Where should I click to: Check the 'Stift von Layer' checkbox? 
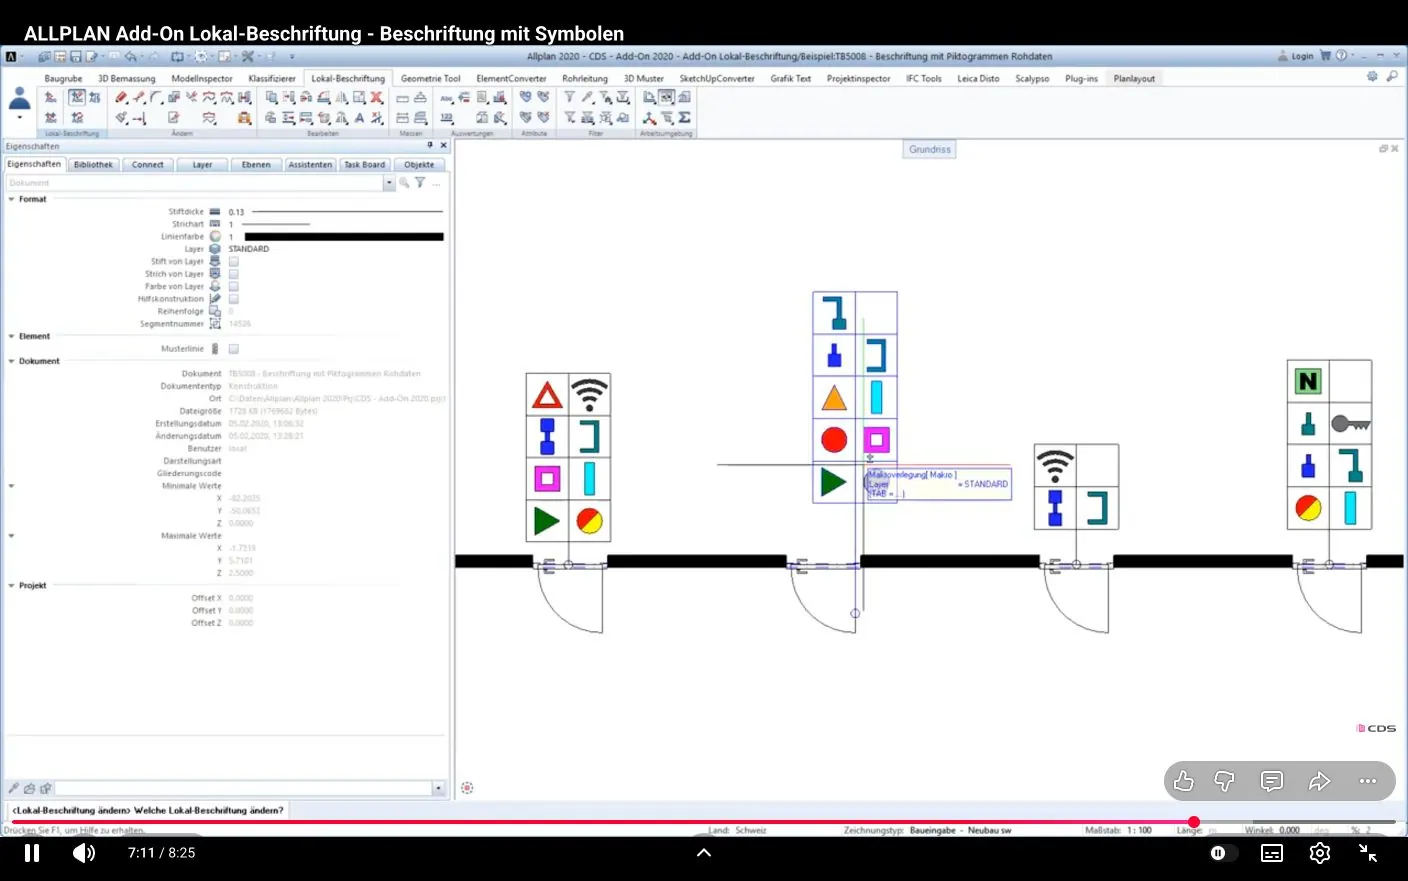coord(233,262)
